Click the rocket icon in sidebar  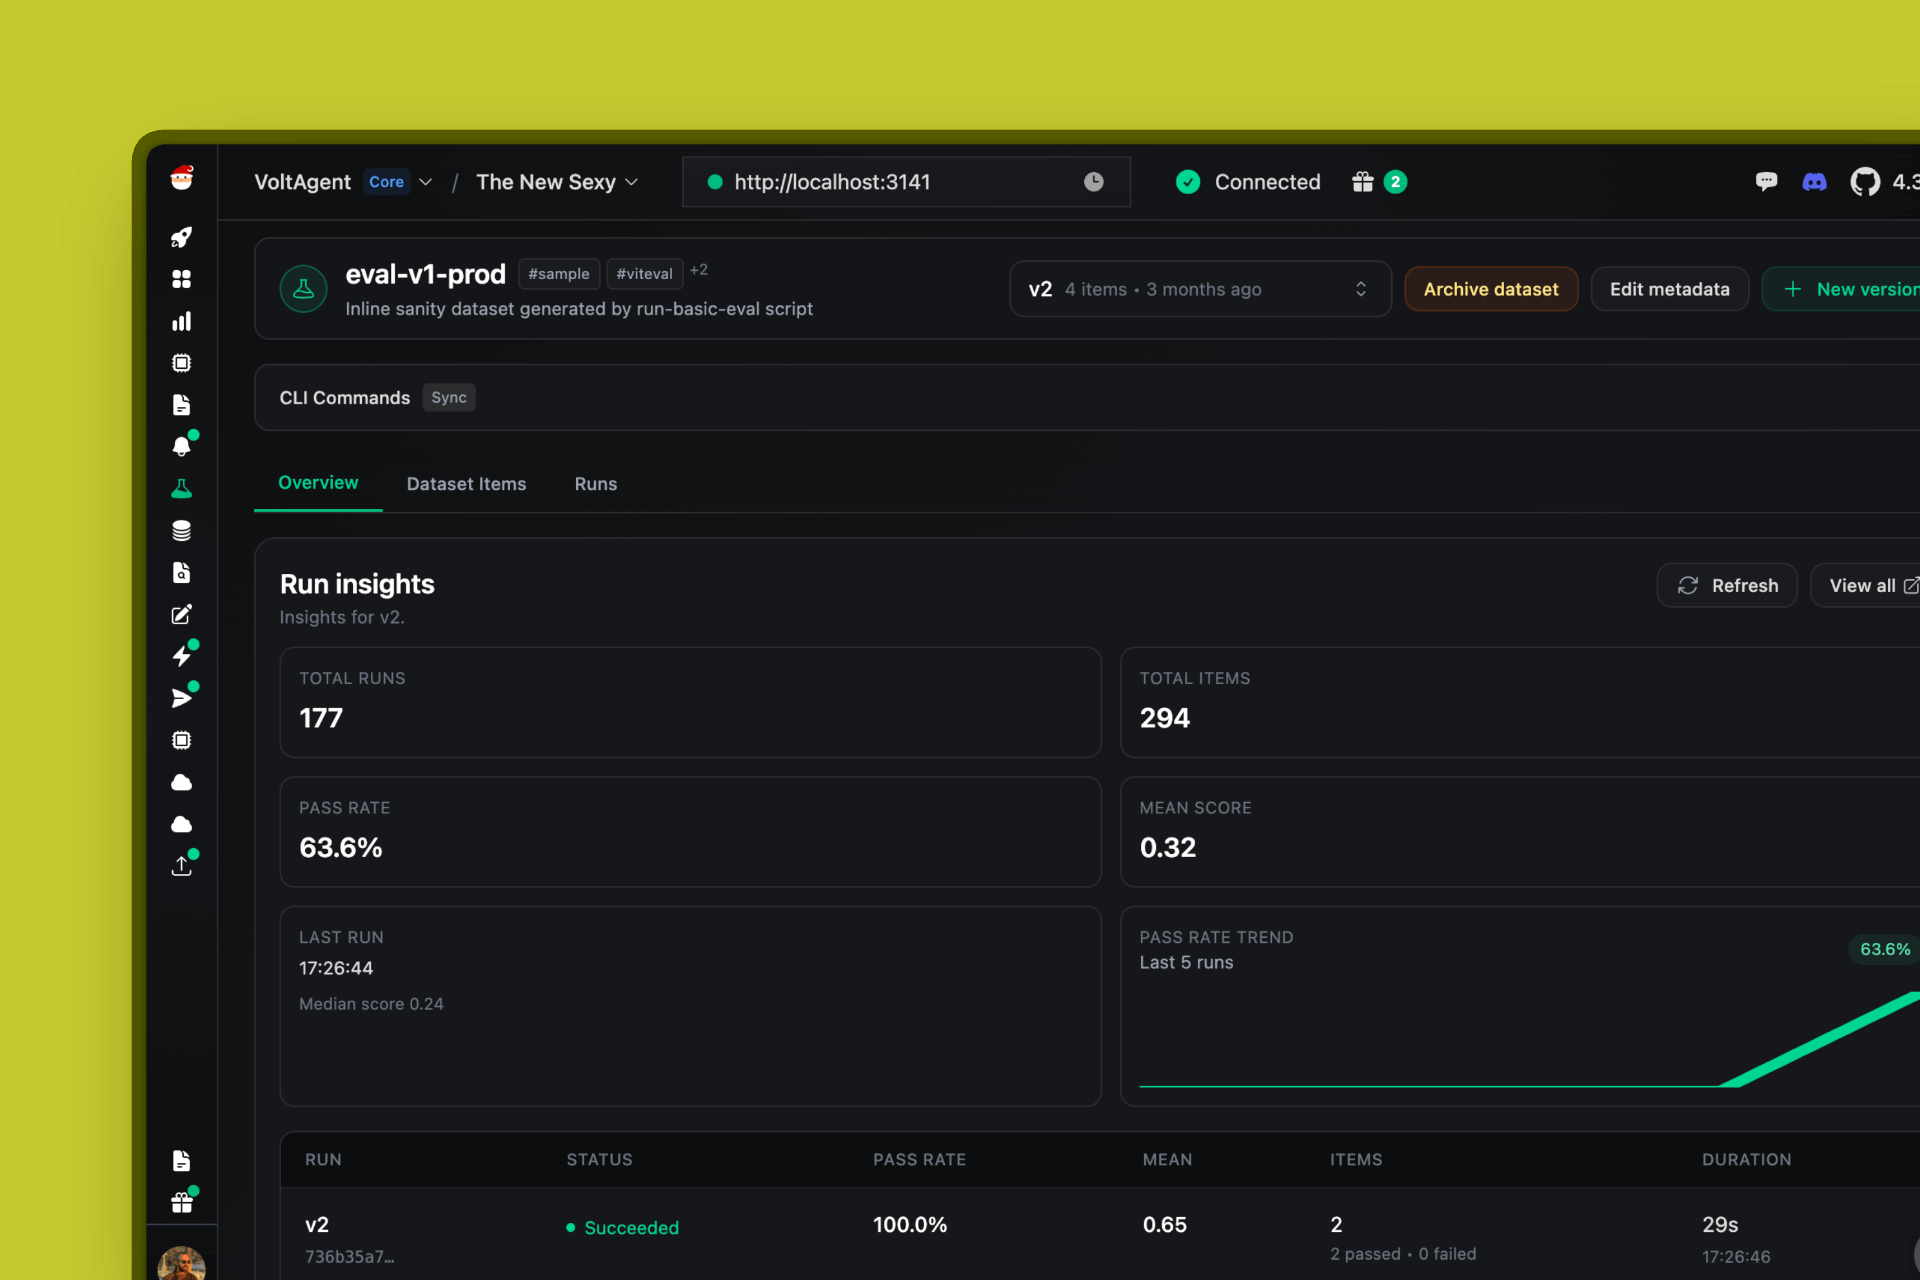coord(181,237)
